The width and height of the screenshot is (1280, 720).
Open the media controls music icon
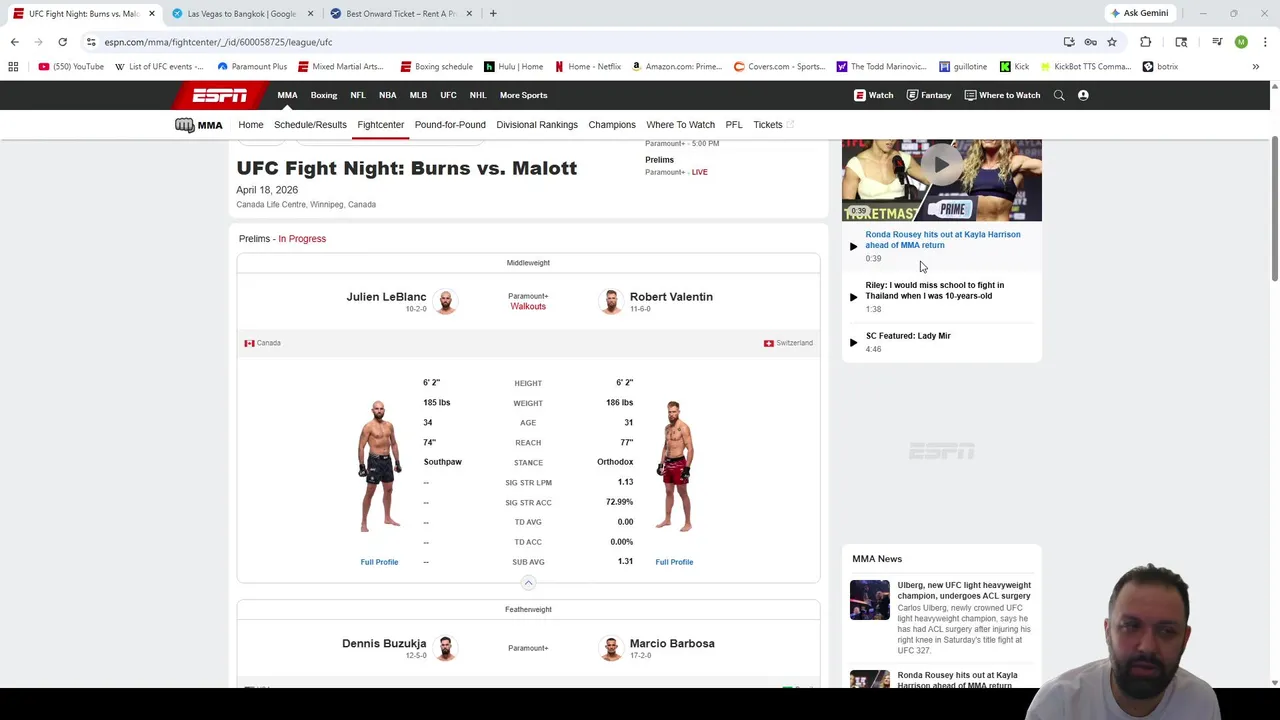[1217, 42]
